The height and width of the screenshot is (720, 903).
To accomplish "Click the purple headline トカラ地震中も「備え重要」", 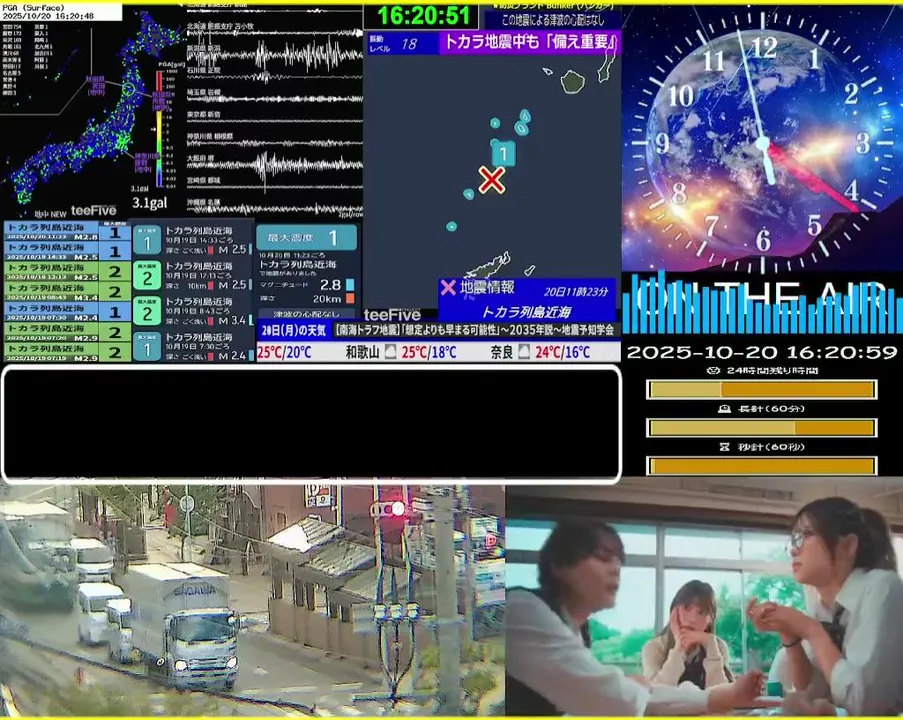I will [x=530, y=42].
